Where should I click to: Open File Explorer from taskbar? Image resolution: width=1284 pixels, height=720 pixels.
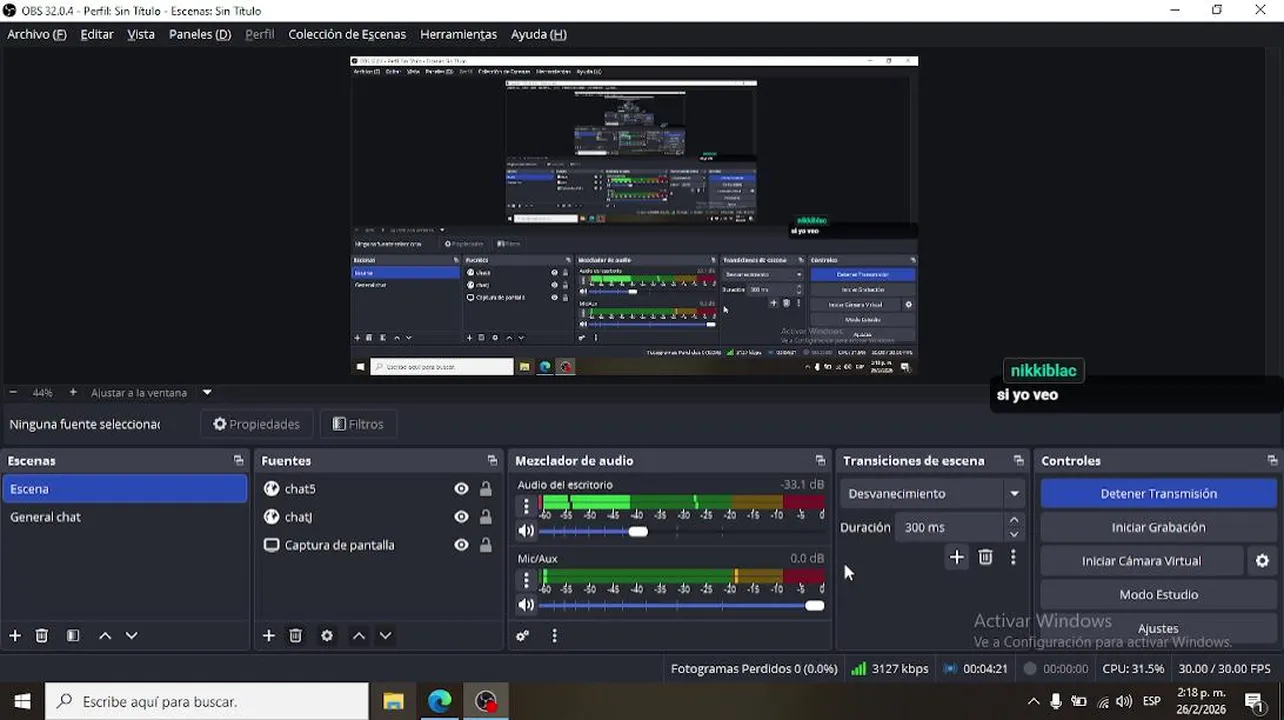tap(393, 701)
